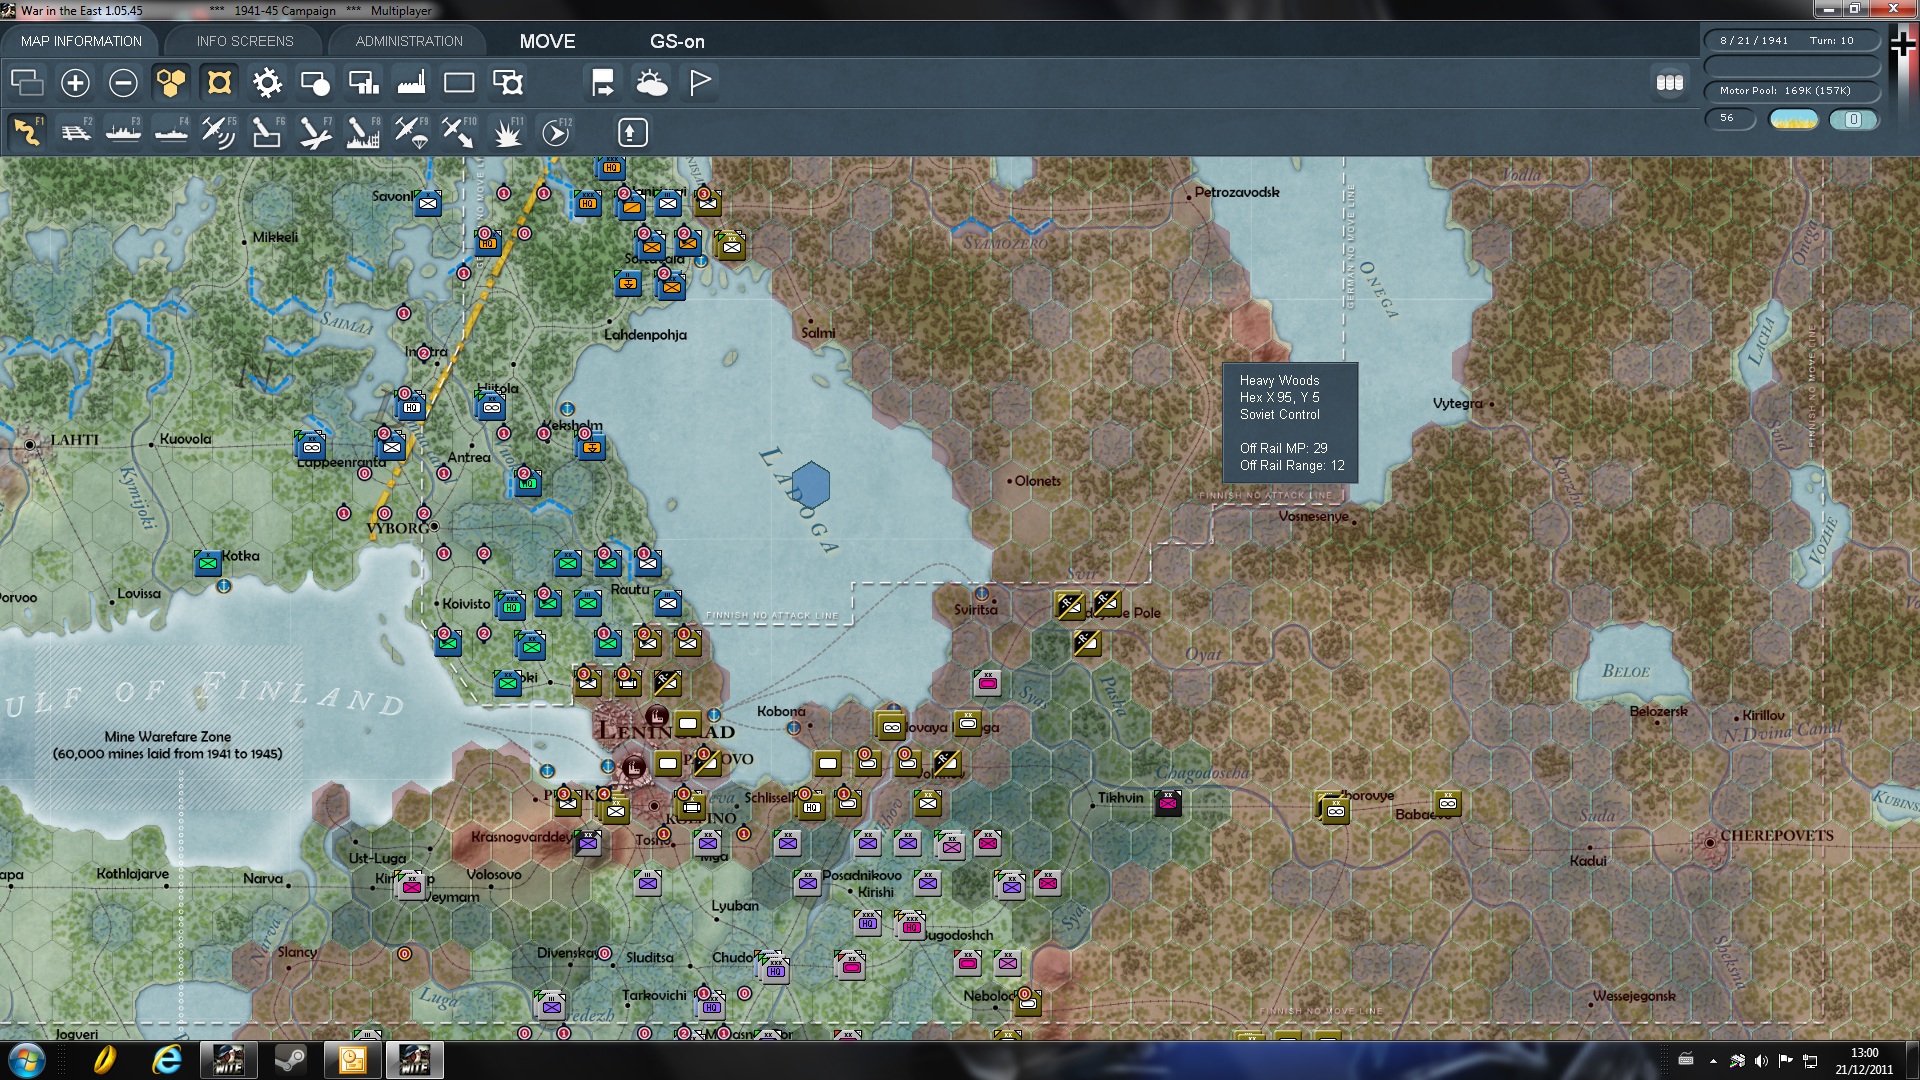The width and height of the screenshot is (1920, 1080).
Task: Select F5 air recon mode
Action: 219,132
